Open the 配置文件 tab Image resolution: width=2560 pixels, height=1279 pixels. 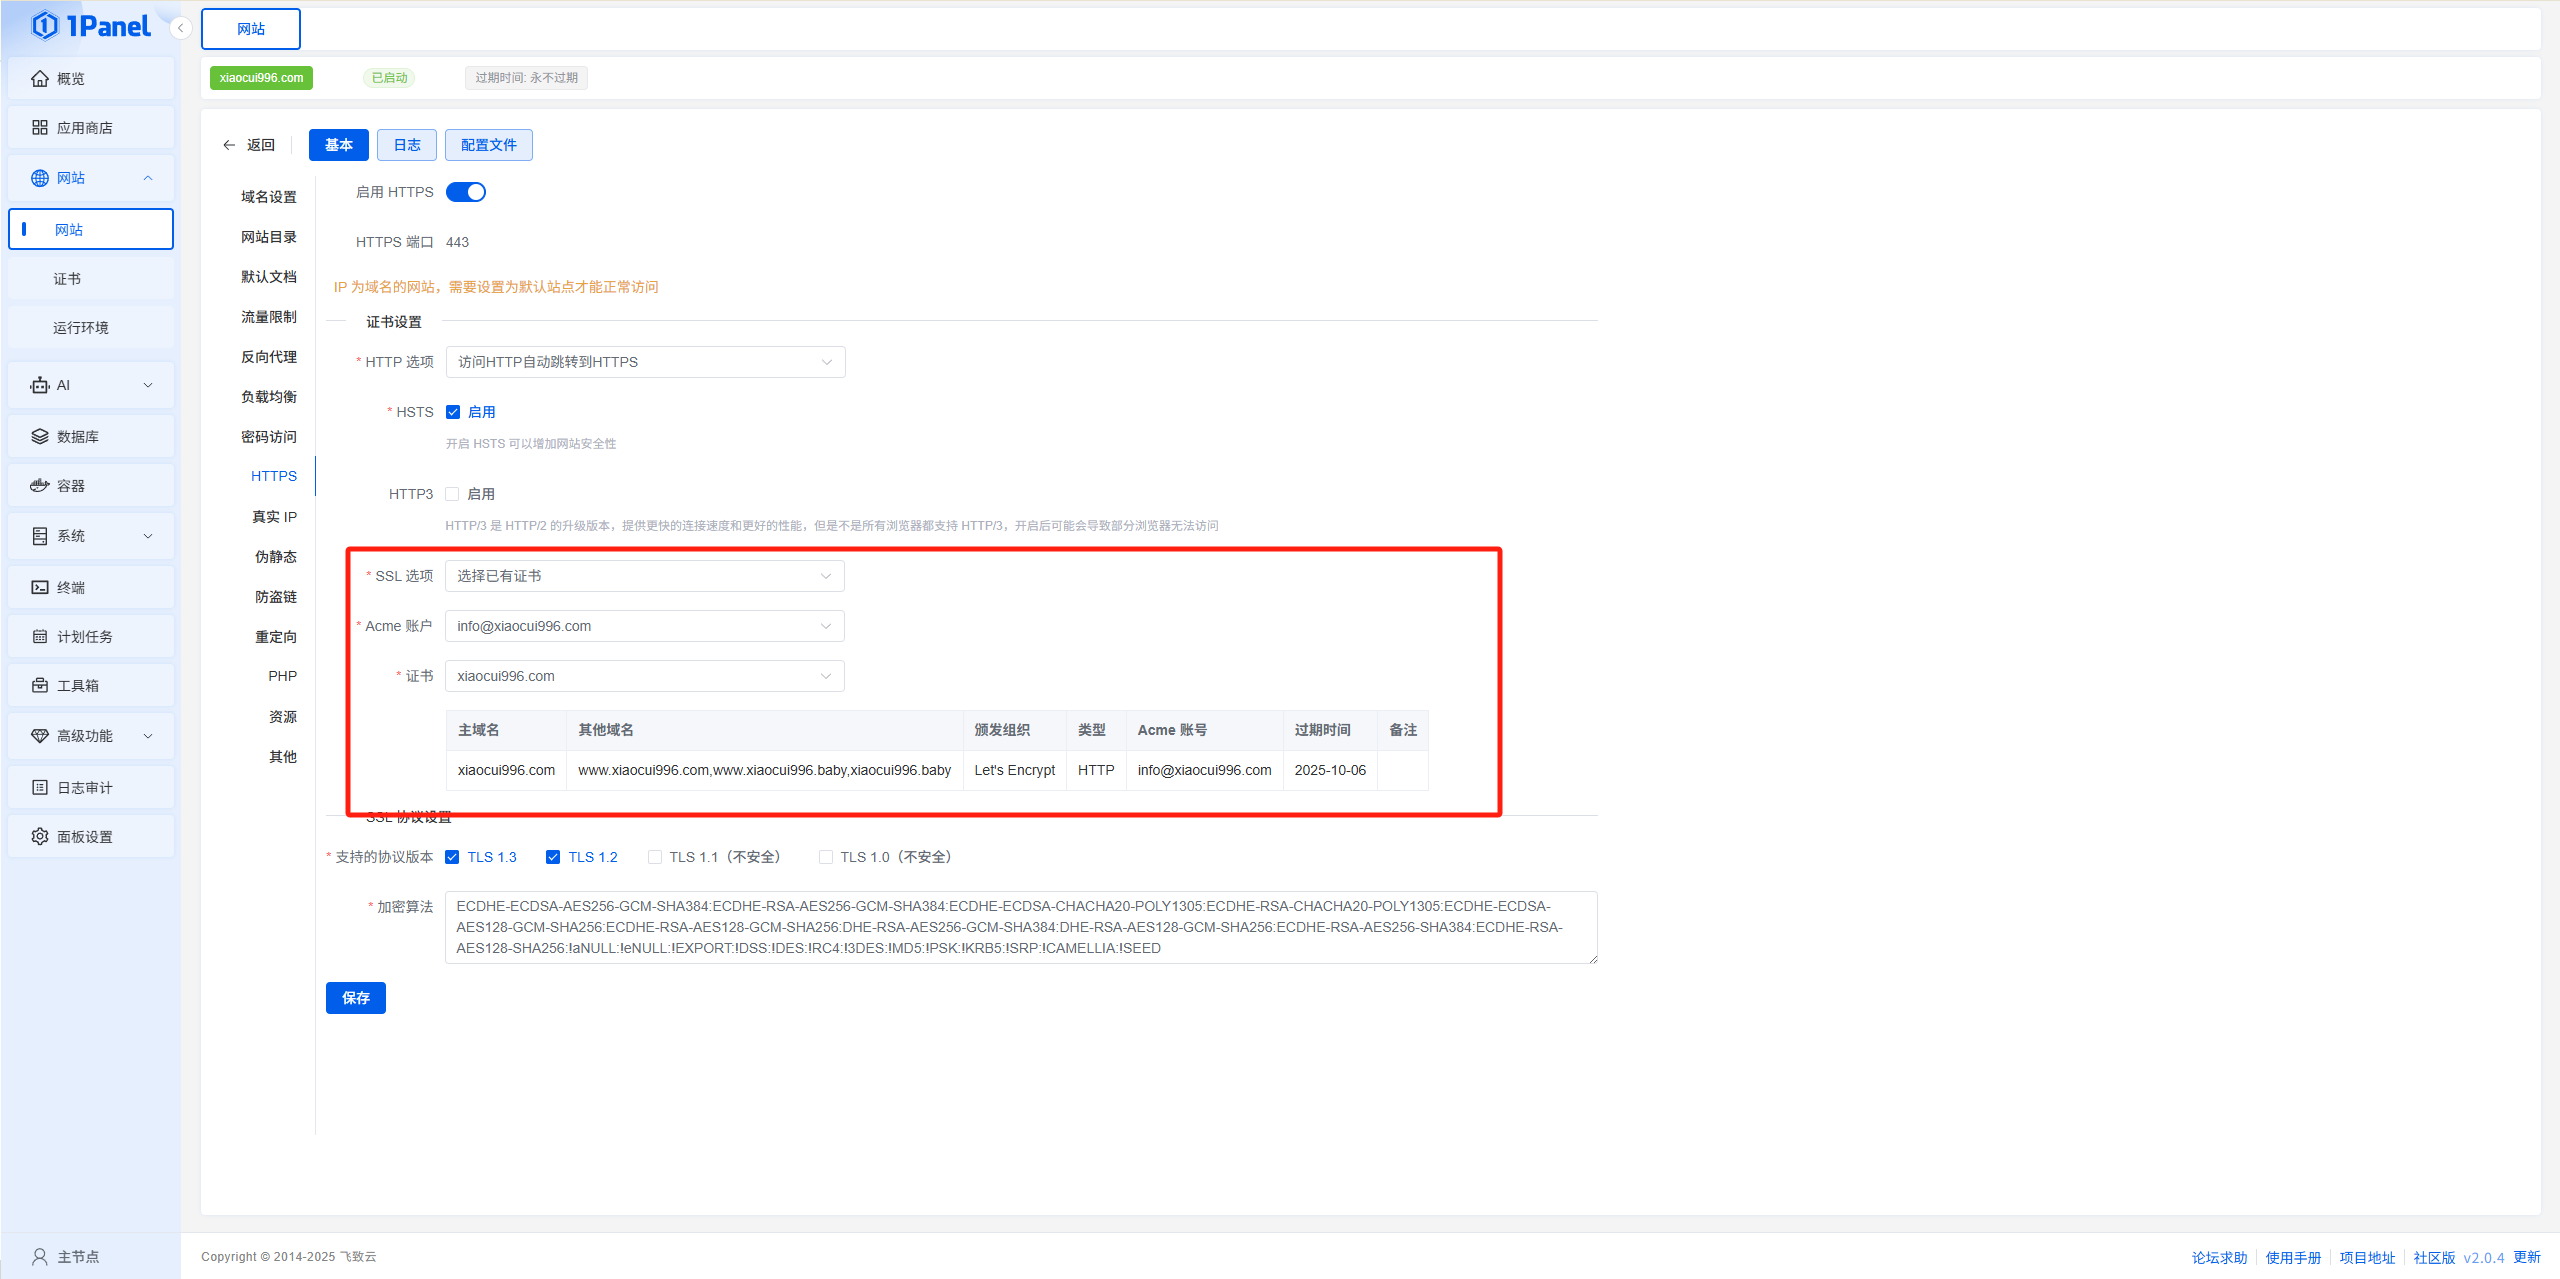(x=488, y=145)
